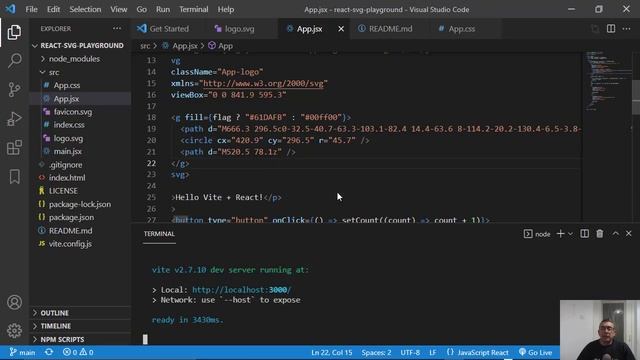Image resolution: width=640 pixels, height=360 pixels.
Task: Open package-lock.json file
Action: click(80, 204)
